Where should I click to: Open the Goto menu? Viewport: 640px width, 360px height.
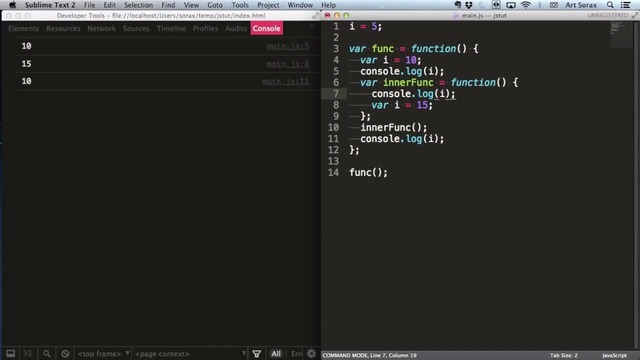(215, 5)
